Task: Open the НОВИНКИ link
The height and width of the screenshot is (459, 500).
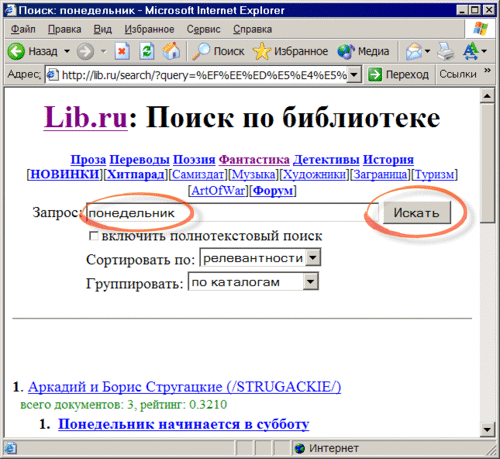Action: click(65, 174)
